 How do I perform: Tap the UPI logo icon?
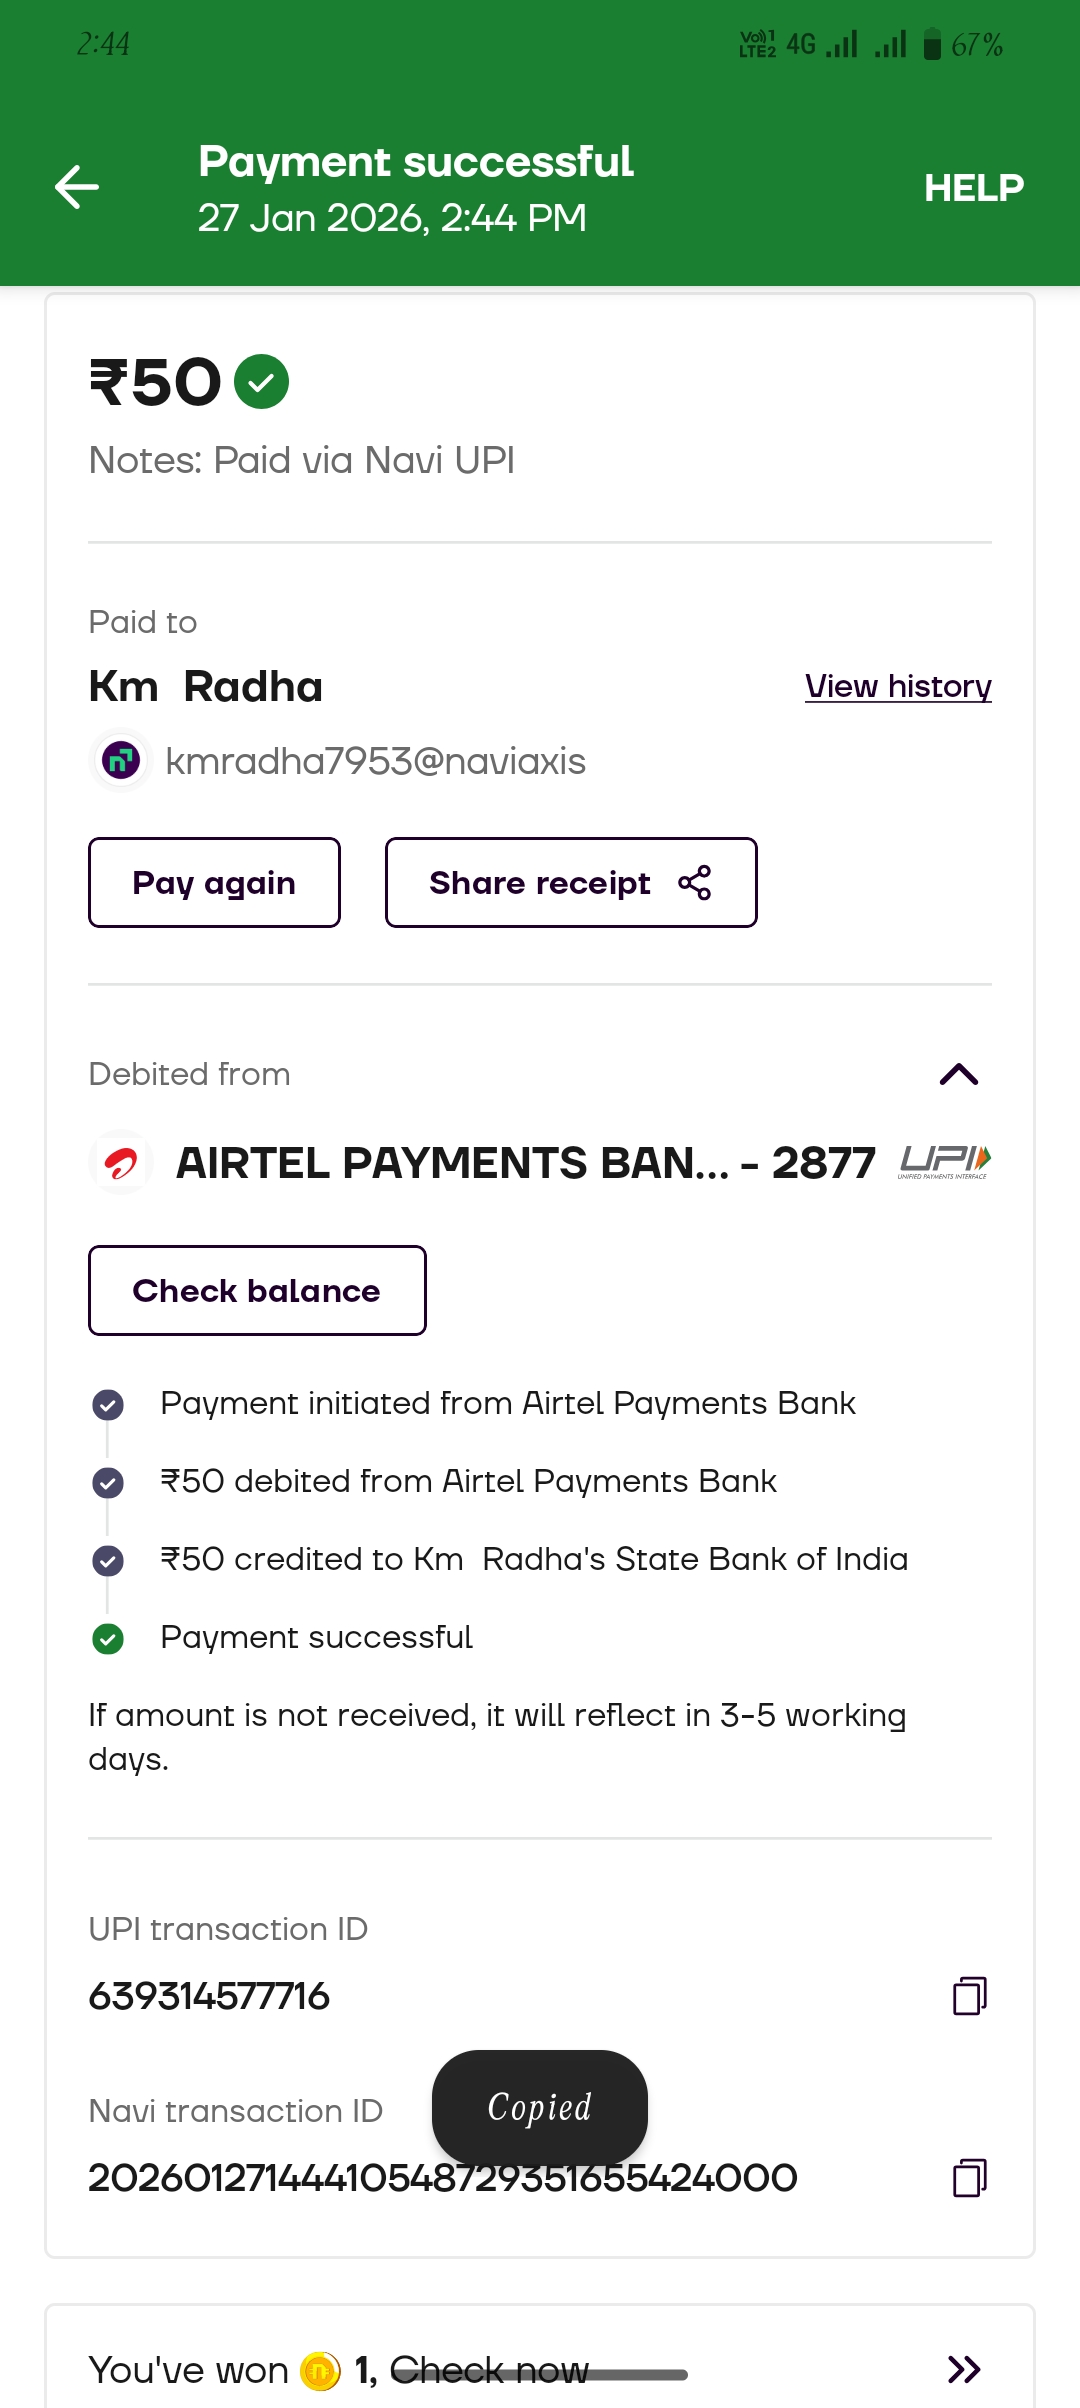click(944, 1161)
